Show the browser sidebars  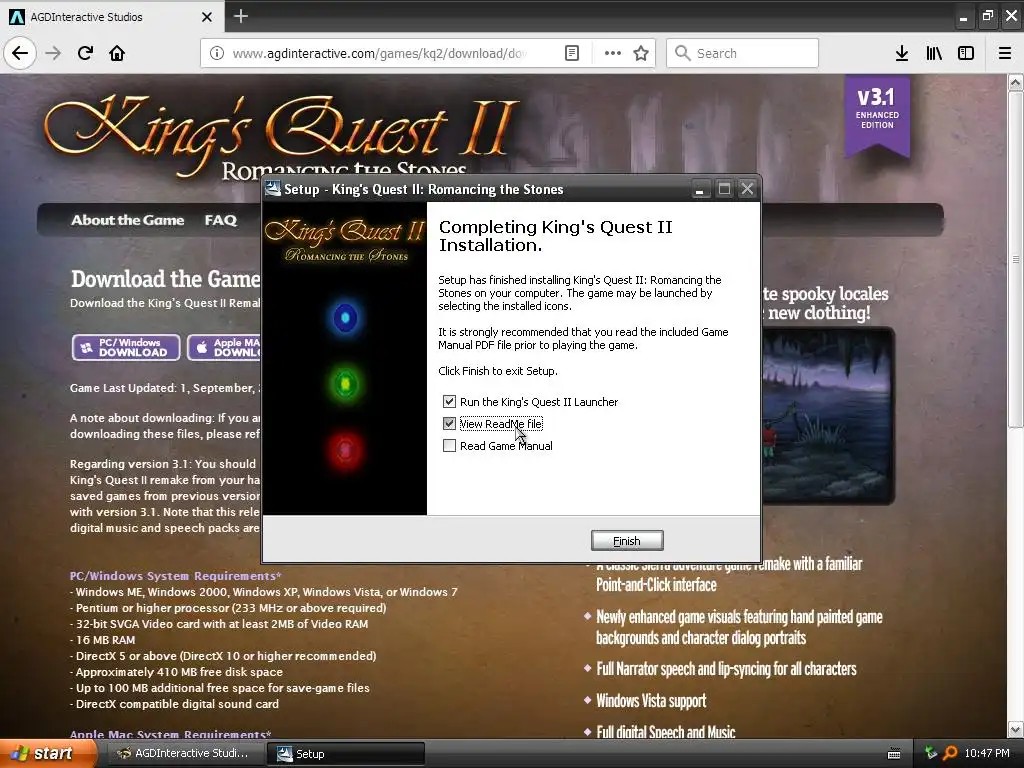point(966,53)
